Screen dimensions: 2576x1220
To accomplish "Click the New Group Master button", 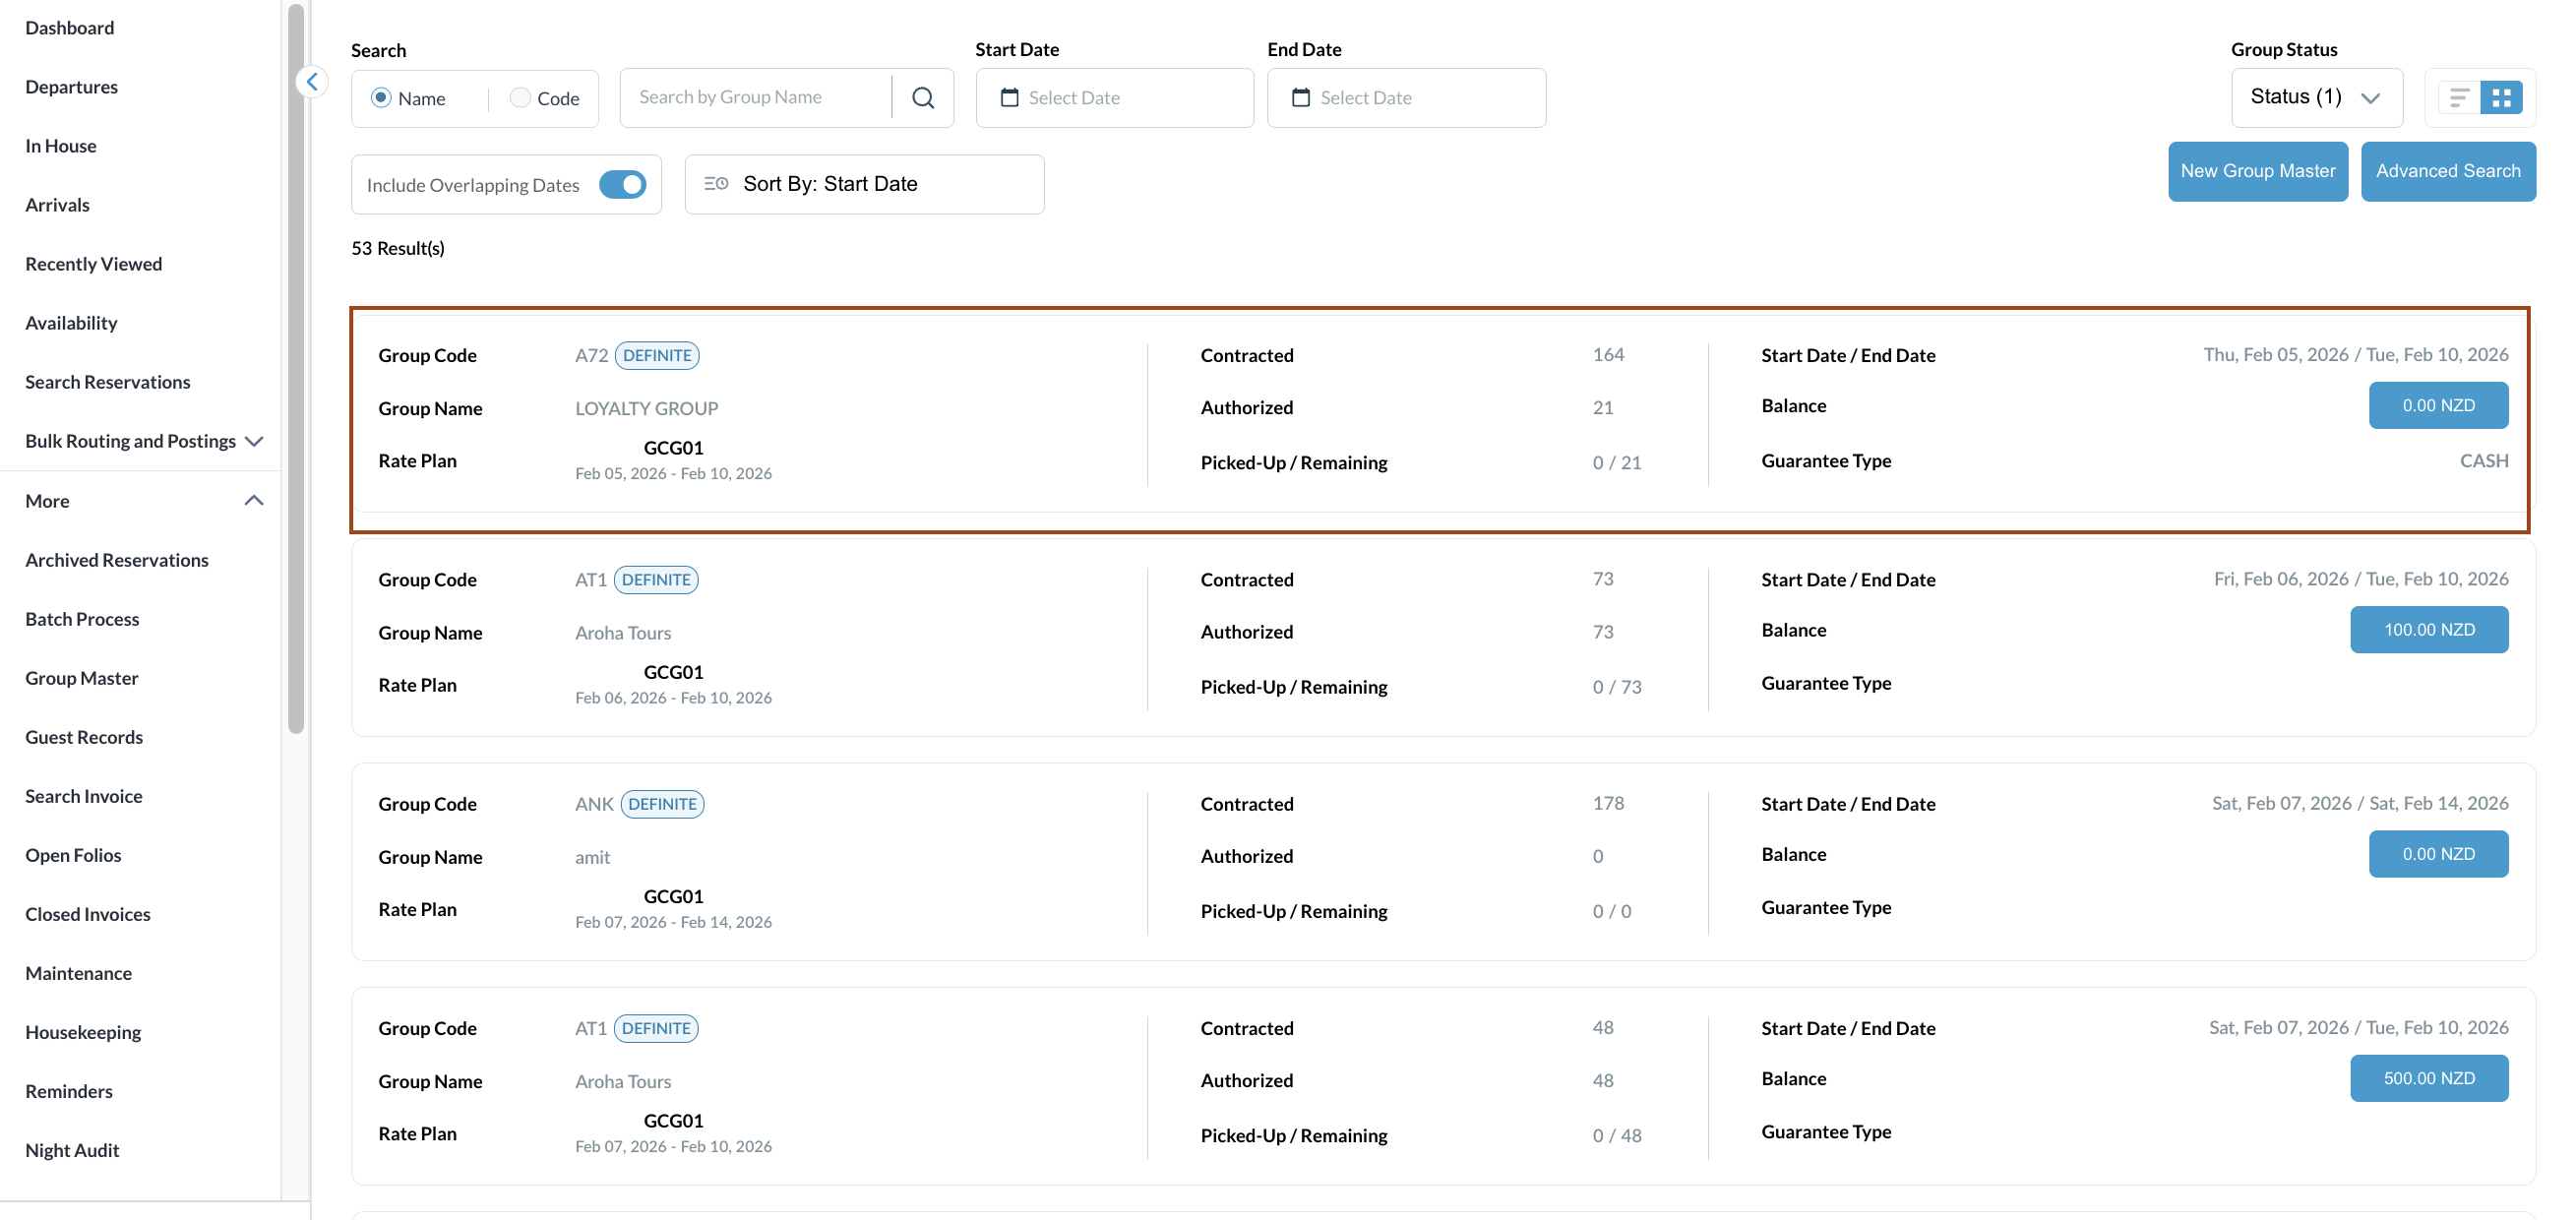I will [x=2257, y=171].
